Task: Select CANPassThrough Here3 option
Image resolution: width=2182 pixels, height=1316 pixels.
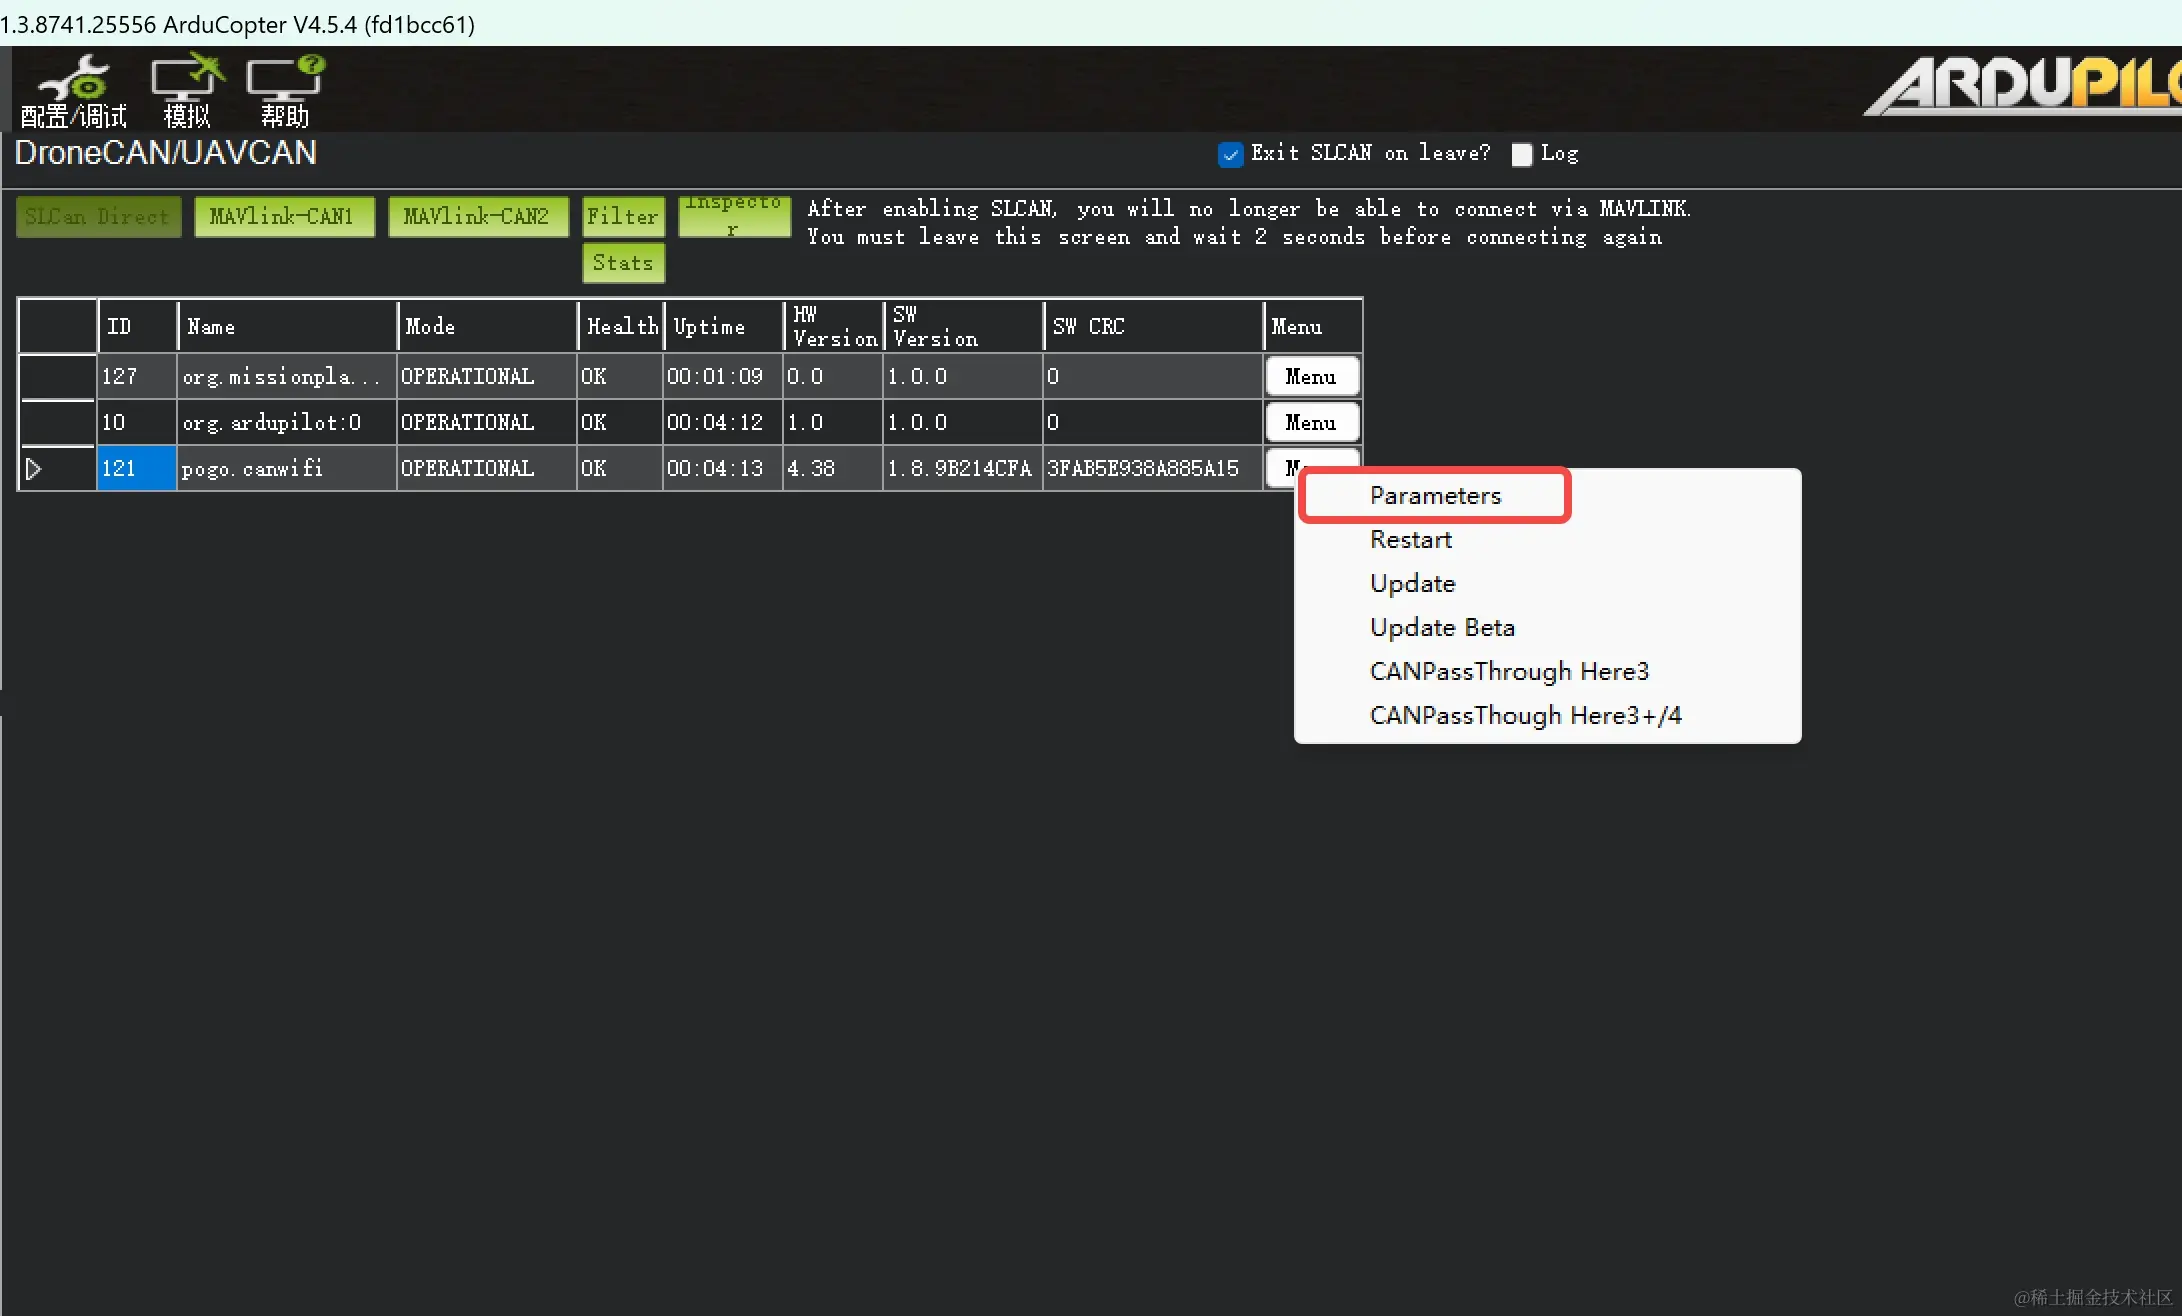Action: tap(1508, 672)
